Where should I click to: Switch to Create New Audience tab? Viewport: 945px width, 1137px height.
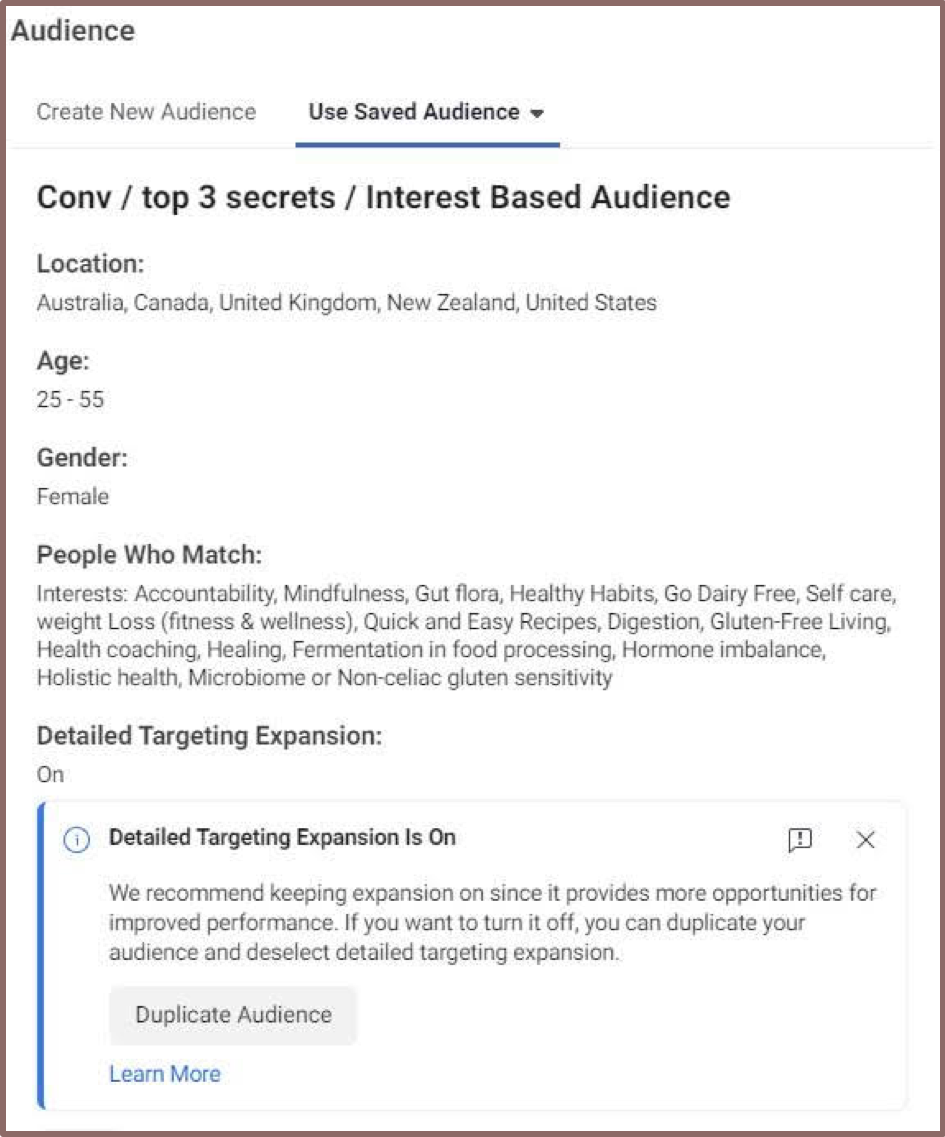click(146, 112)
